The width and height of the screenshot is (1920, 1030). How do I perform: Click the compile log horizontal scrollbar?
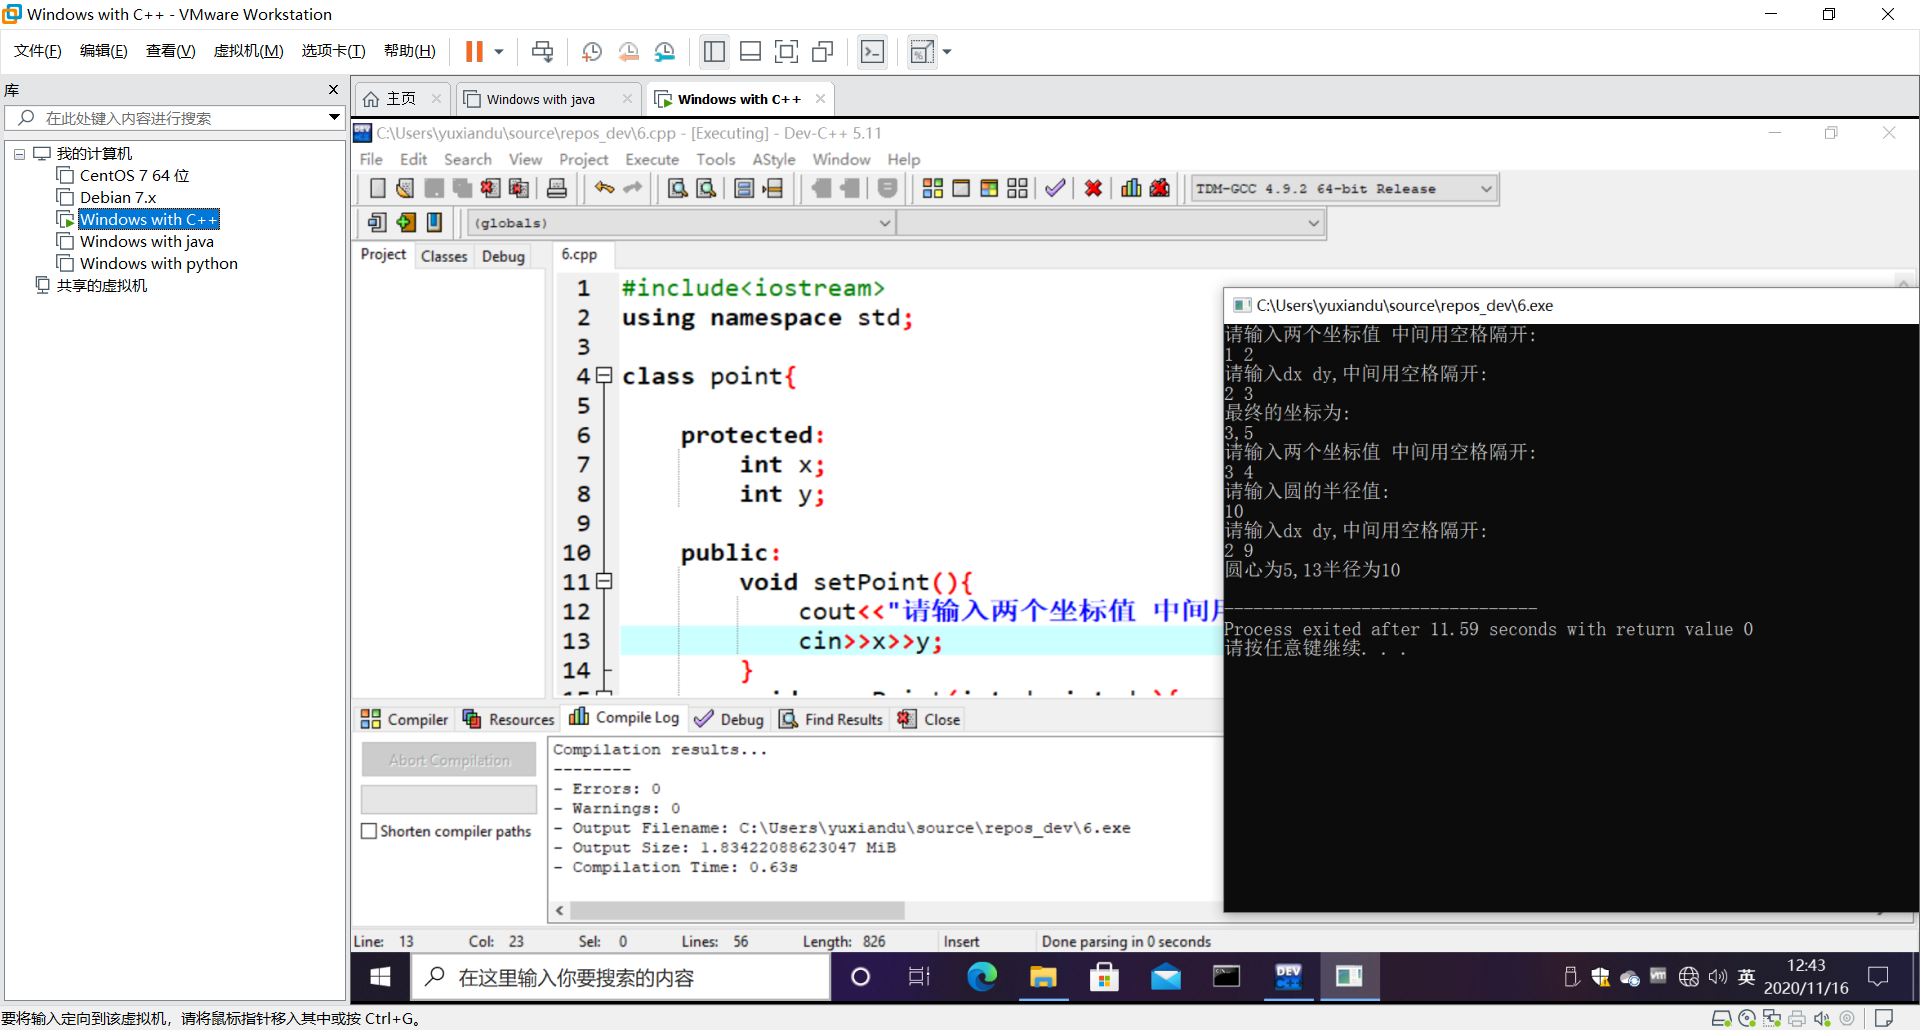coord(738,911)
